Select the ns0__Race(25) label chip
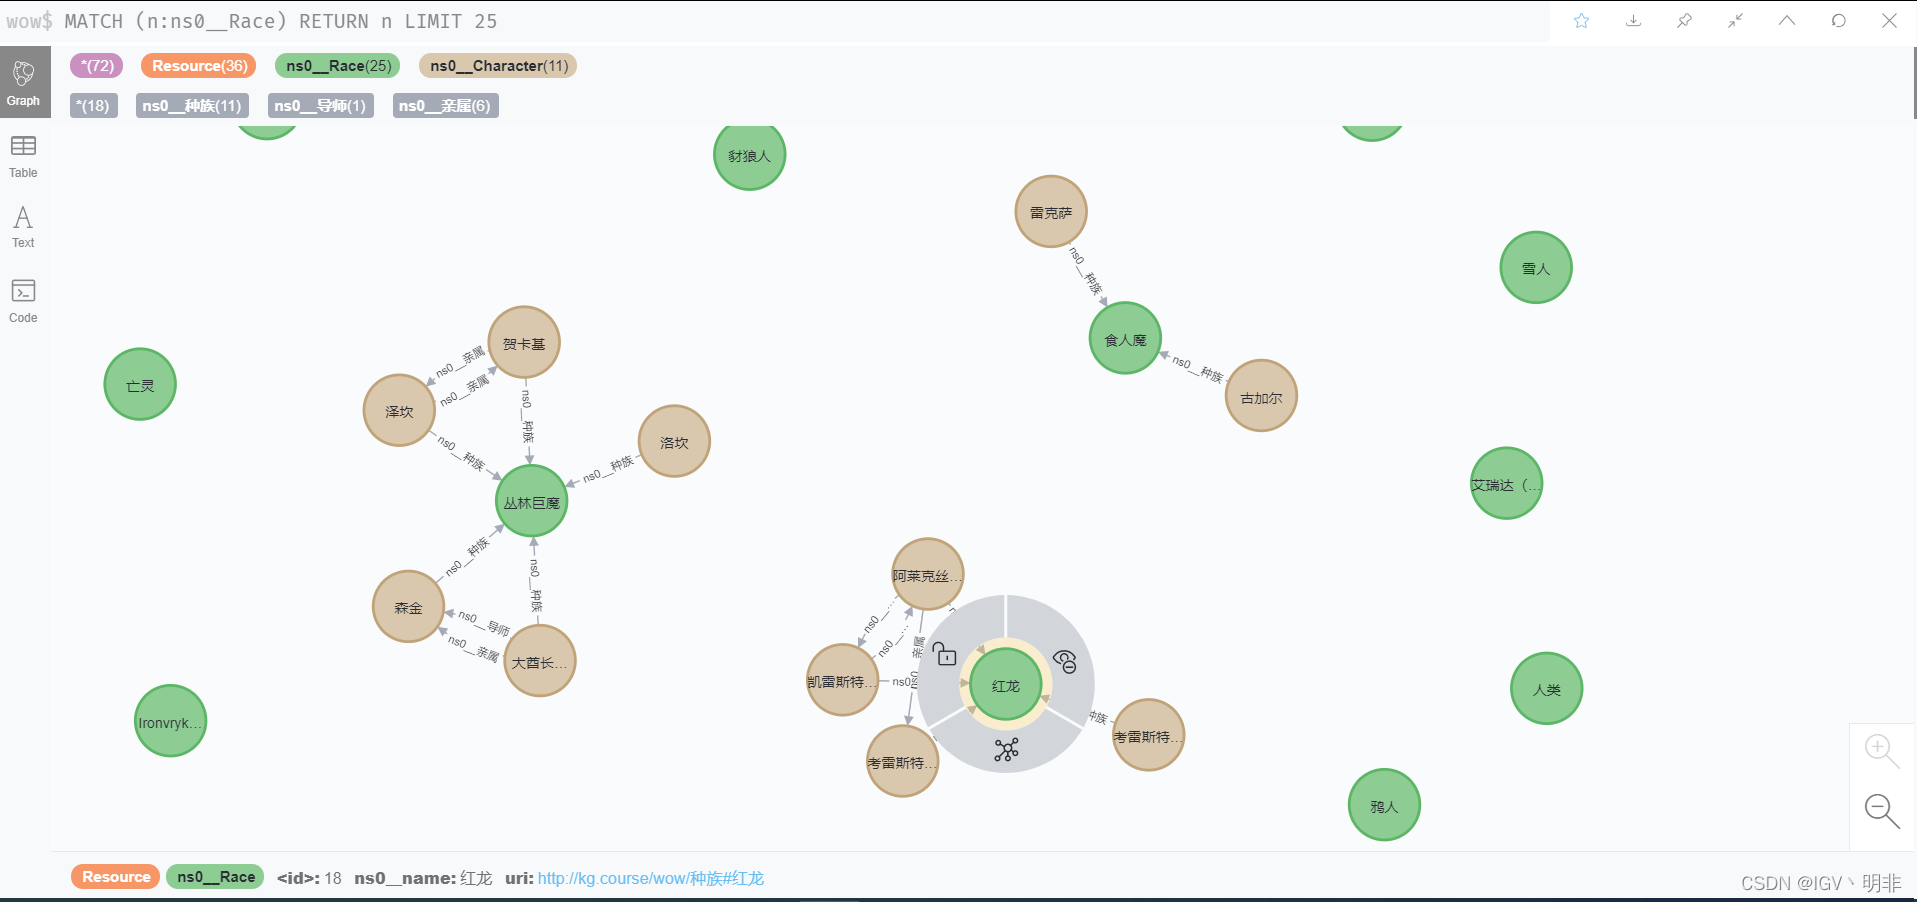This screenshot has width=1917, height=902. pyautogui.click(x=338, y=66)
